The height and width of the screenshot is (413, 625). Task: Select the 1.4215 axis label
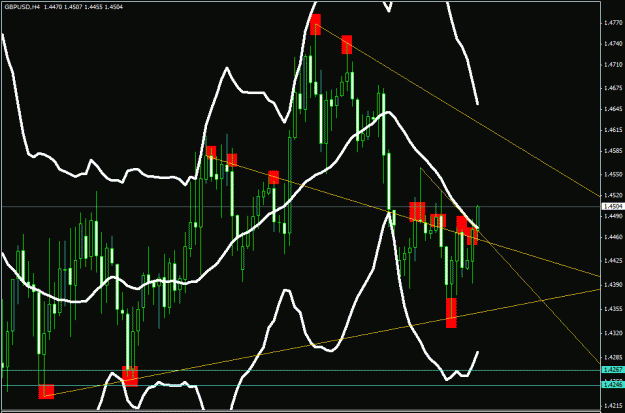point(612,405)
